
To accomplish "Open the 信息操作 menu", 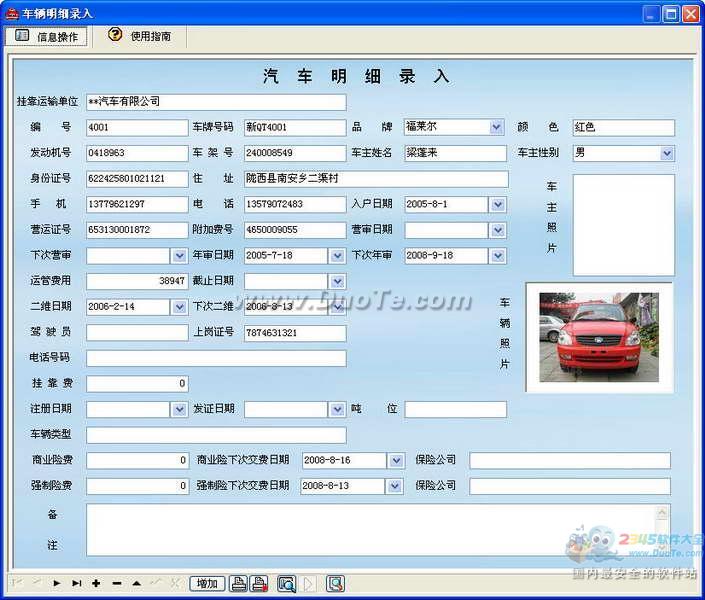I will point(47,36).
